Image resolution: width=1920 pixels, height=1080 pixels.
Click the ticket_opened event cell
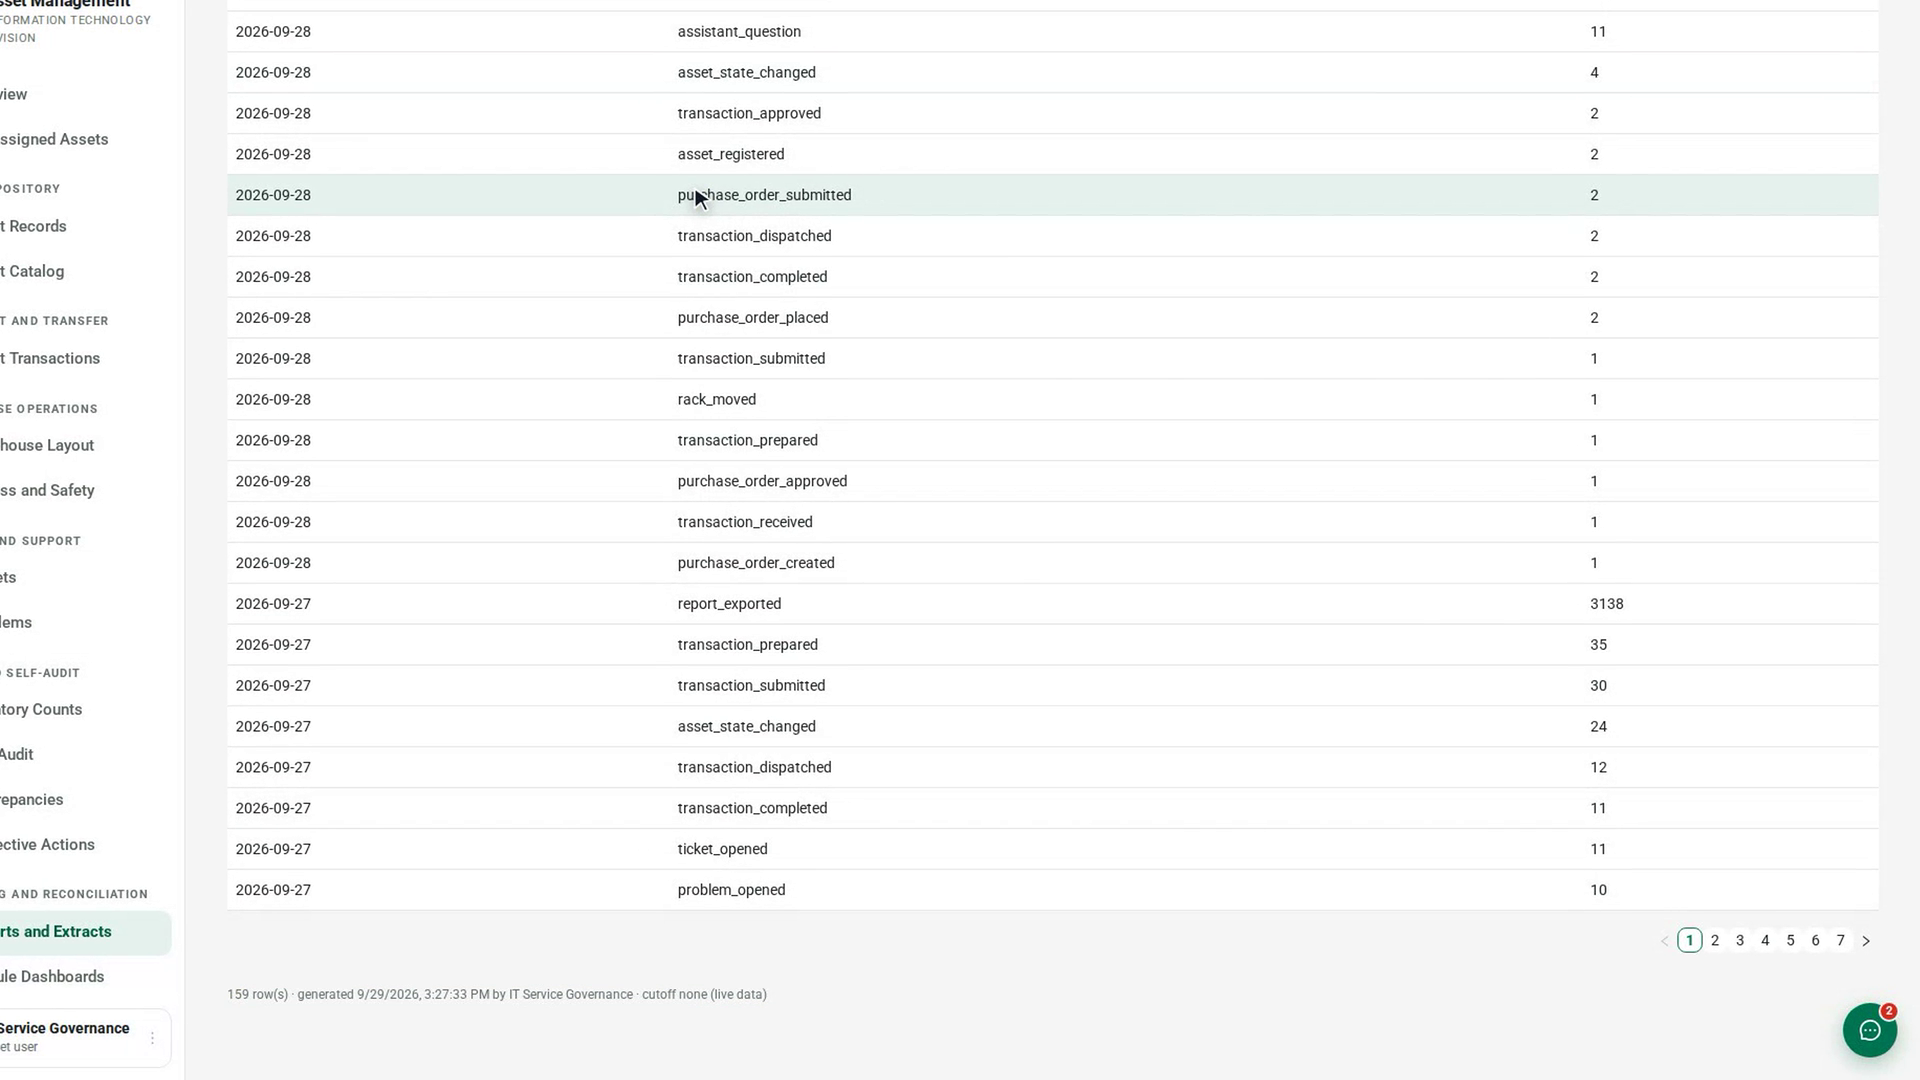pyautogui.click(x=722, y=849)
